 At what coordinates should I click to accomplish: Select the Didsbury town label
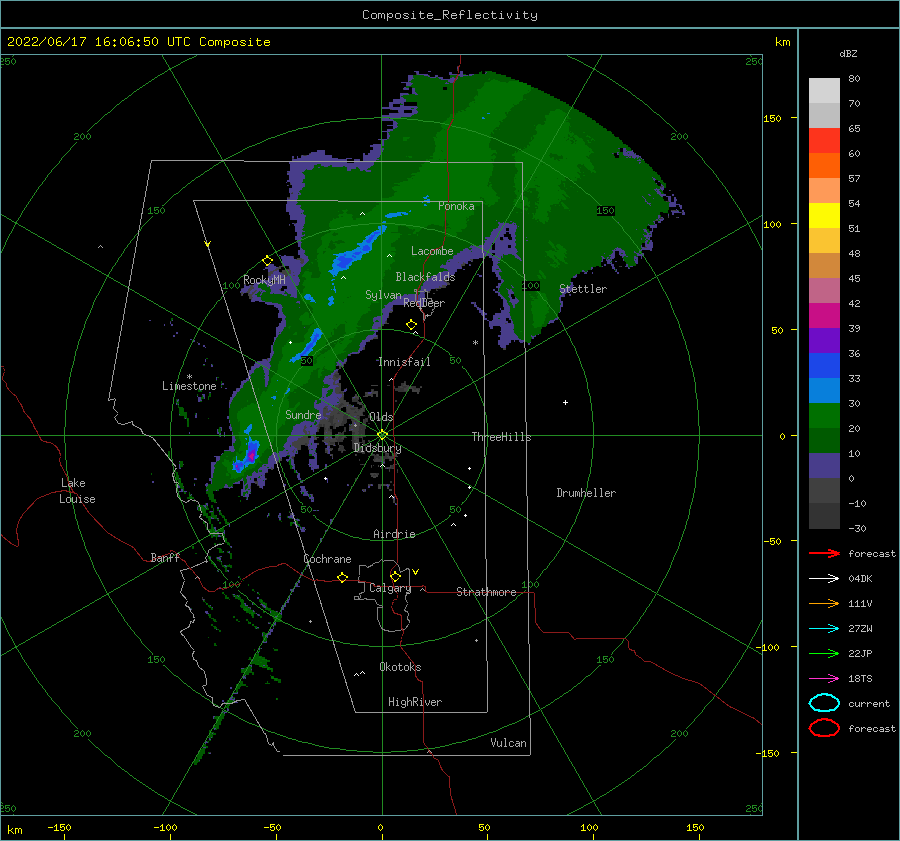378,448
